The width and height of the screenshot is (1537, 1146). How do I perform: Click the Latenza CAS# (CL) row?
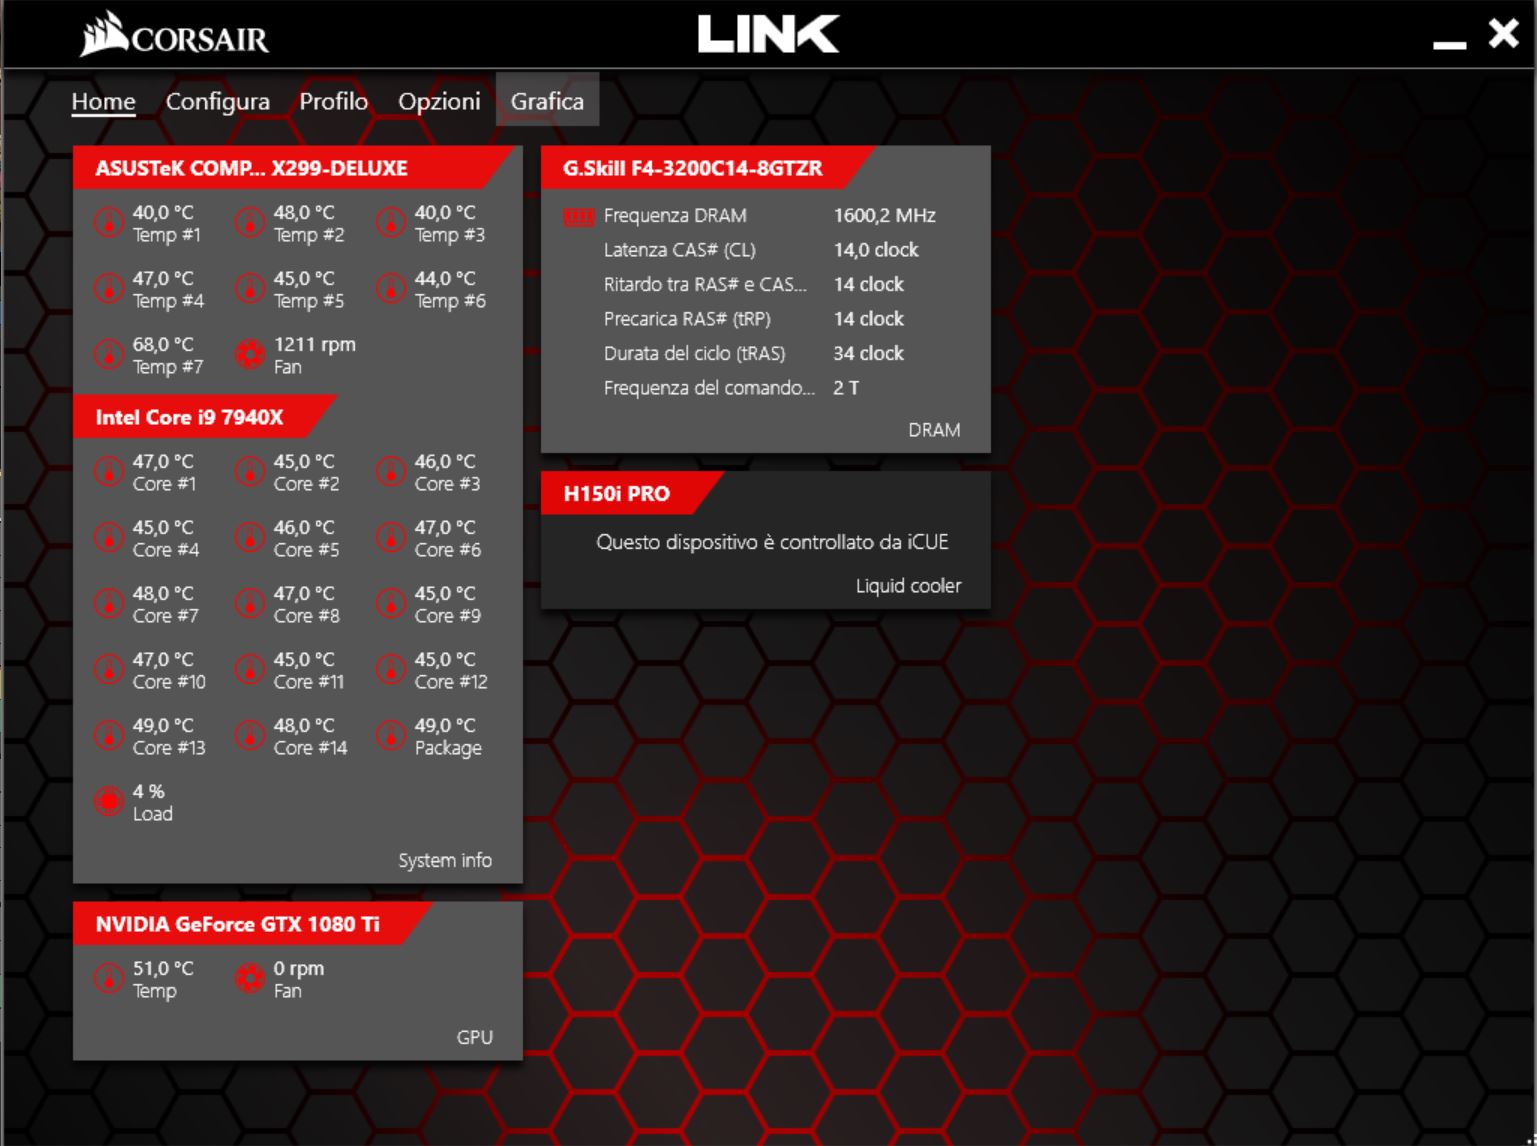[x=761, y=250]
